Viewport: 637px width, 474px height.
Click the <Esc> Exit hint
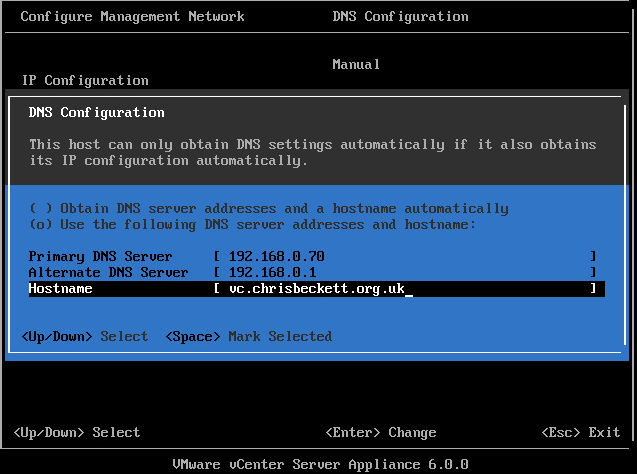pyautogui.click(x=580, y=433)
